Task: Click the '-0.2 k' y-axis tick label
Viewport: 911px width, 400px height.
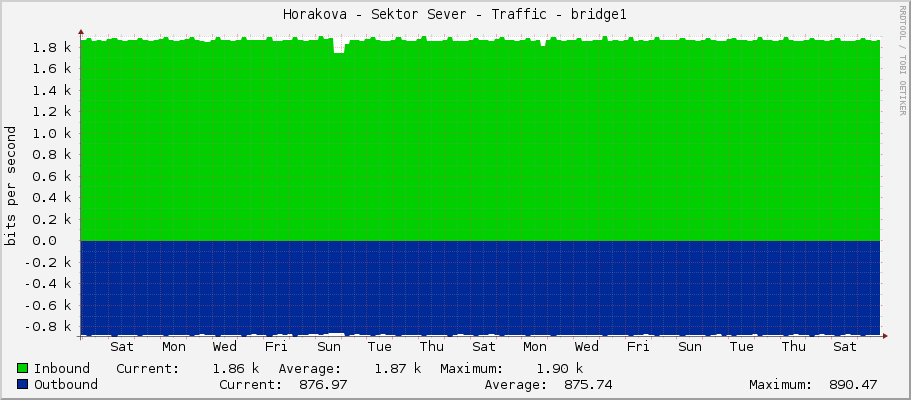Action: [x=48, y=262]
